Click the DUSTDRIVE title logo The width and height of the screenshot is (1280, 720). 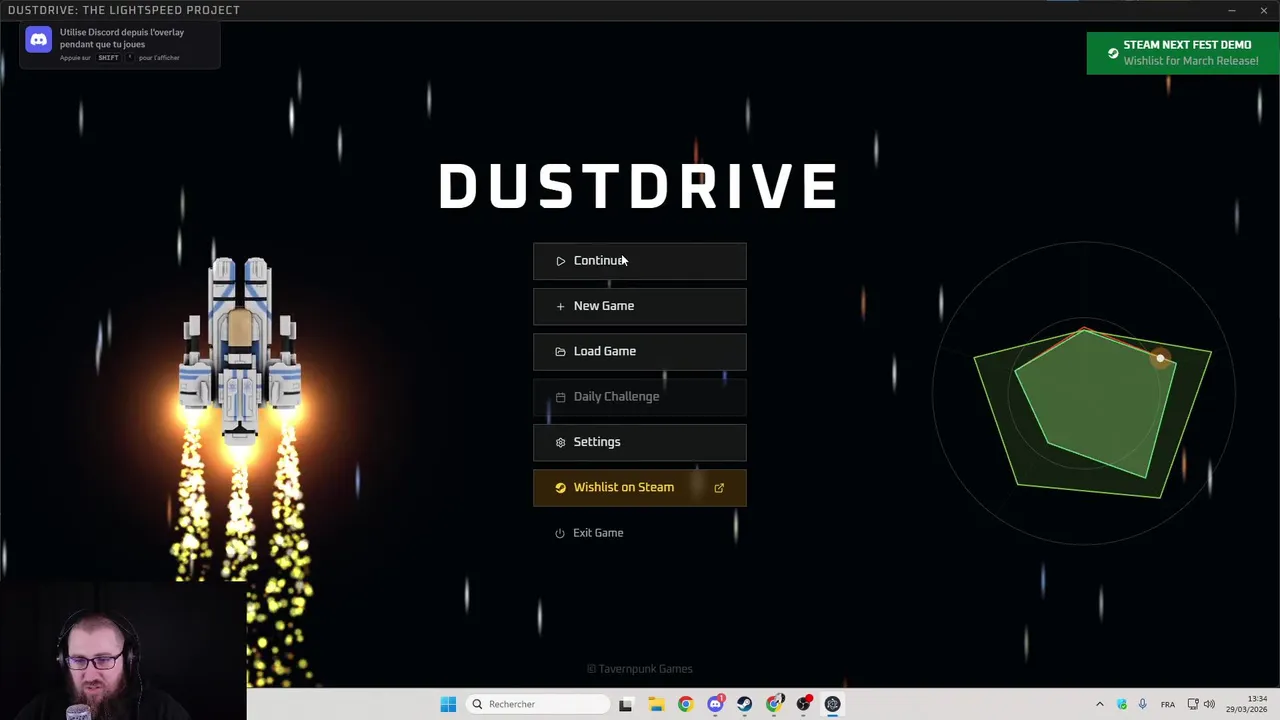point(639,186)
